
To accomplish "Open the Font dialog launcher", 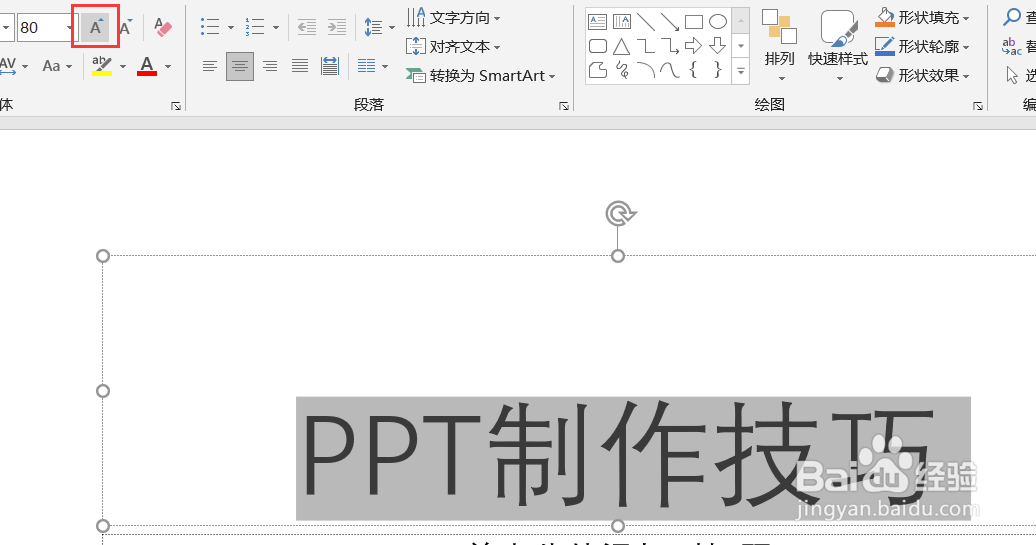I will click(176, 106).
